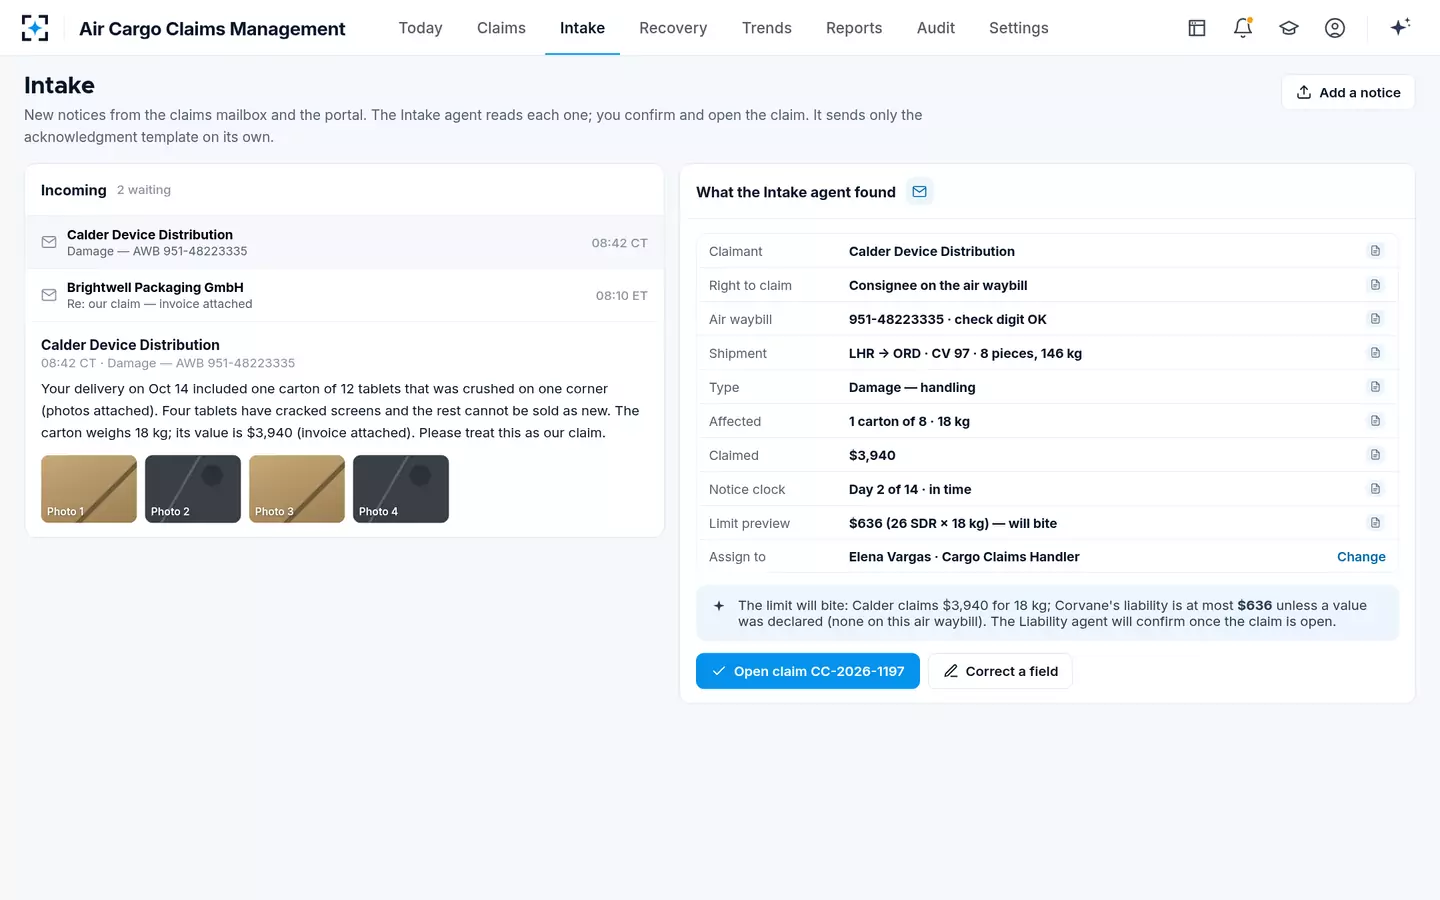Click the mail source icon beside agent heading
1440x900 pixels.
click(920, 192)
